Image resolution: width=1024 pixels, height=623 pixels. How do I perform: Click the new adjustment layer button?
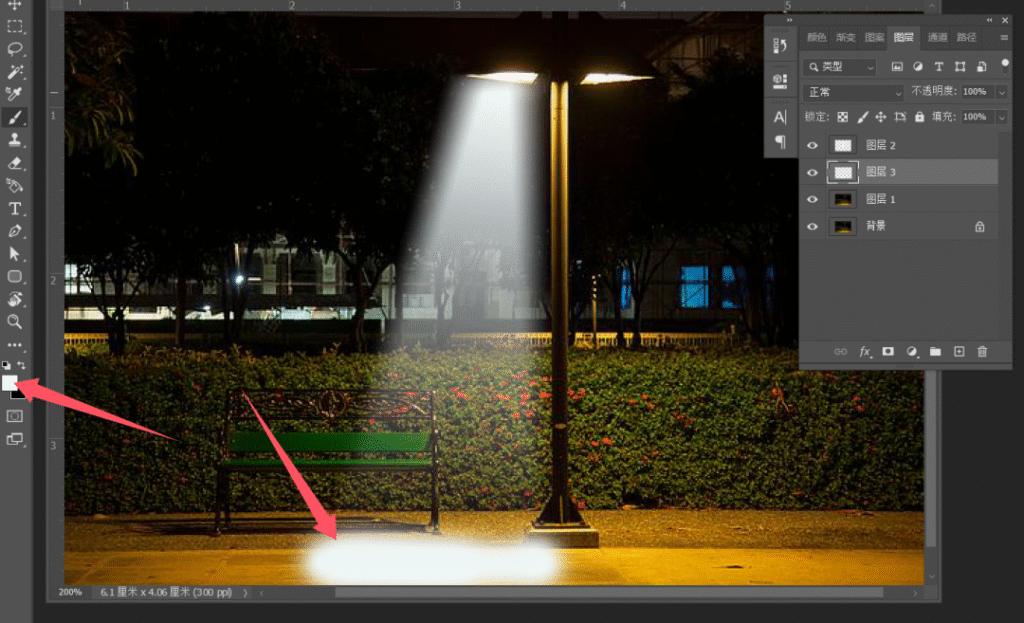point(912,352)
